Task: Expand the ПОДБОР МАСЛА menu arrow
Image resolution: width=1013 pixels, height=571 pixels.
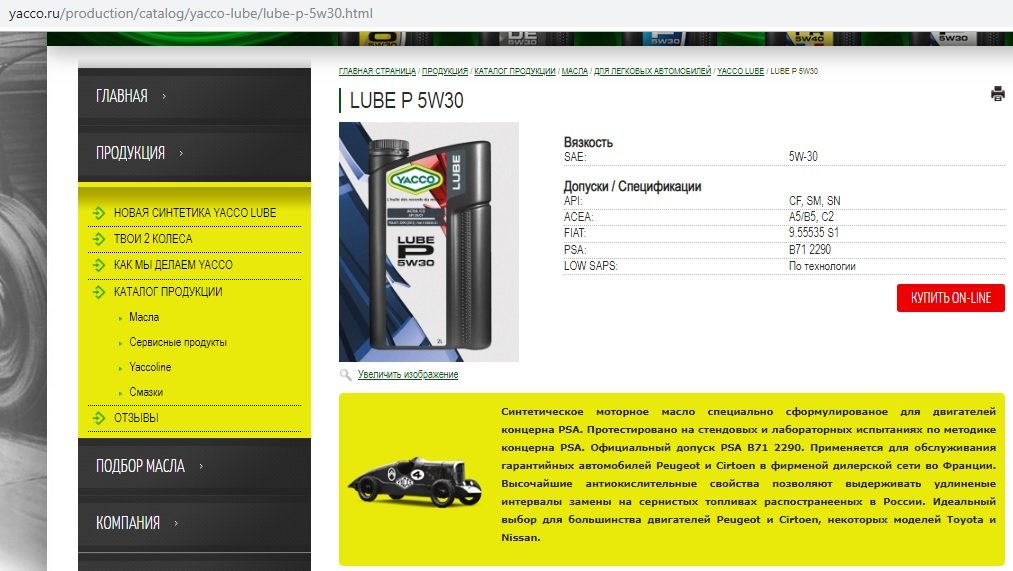Action: coord(201,466)
